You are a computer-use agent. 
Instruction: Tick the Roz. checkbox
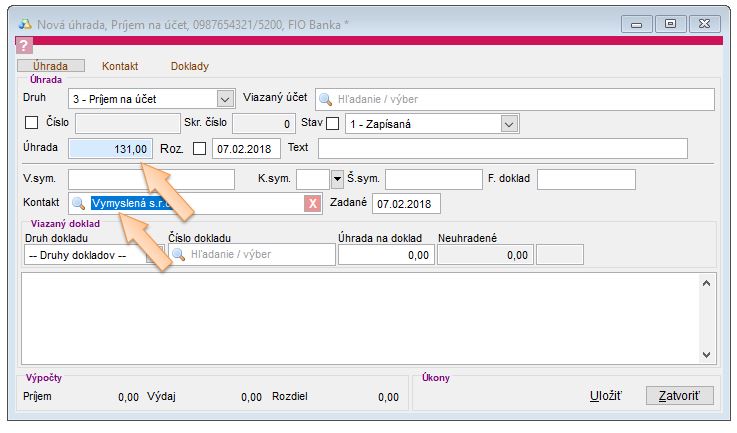(199, 149)
